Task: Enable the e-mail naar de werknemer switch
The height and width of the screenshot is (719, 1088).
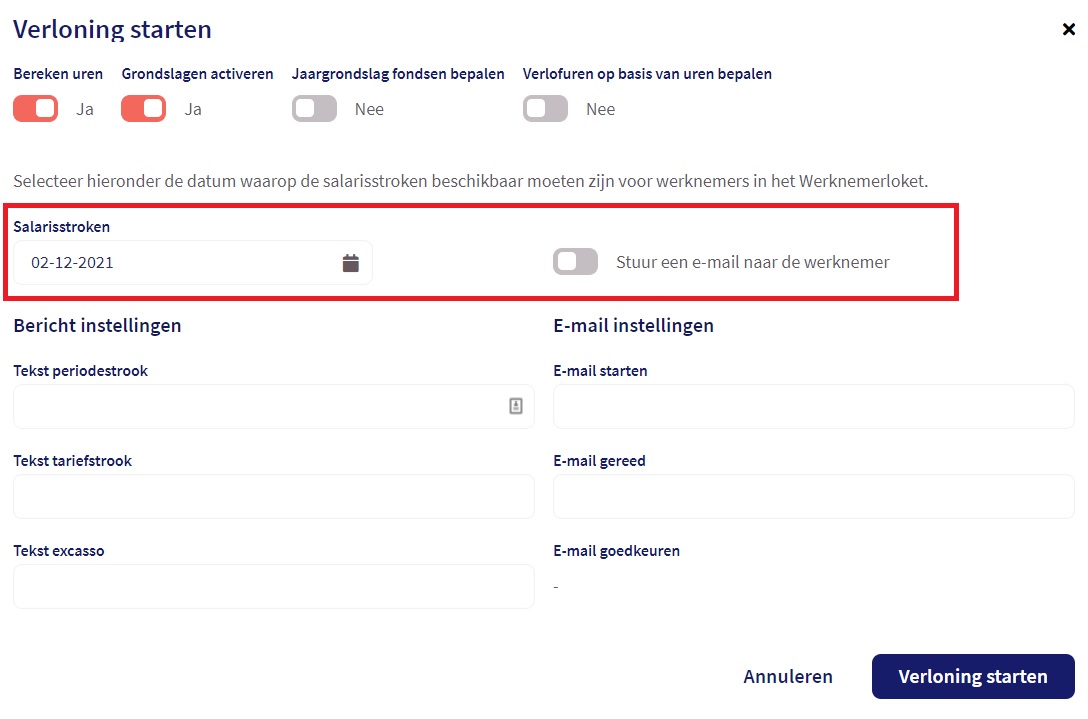Action: (x=575, y=262)
